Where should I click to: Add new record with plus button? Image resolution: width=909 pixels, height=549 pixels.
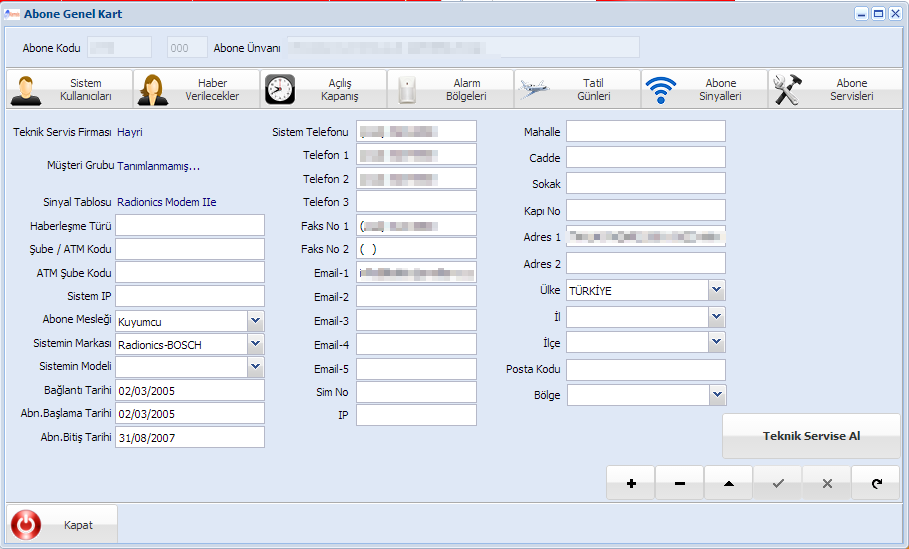[x=631, y=483]
